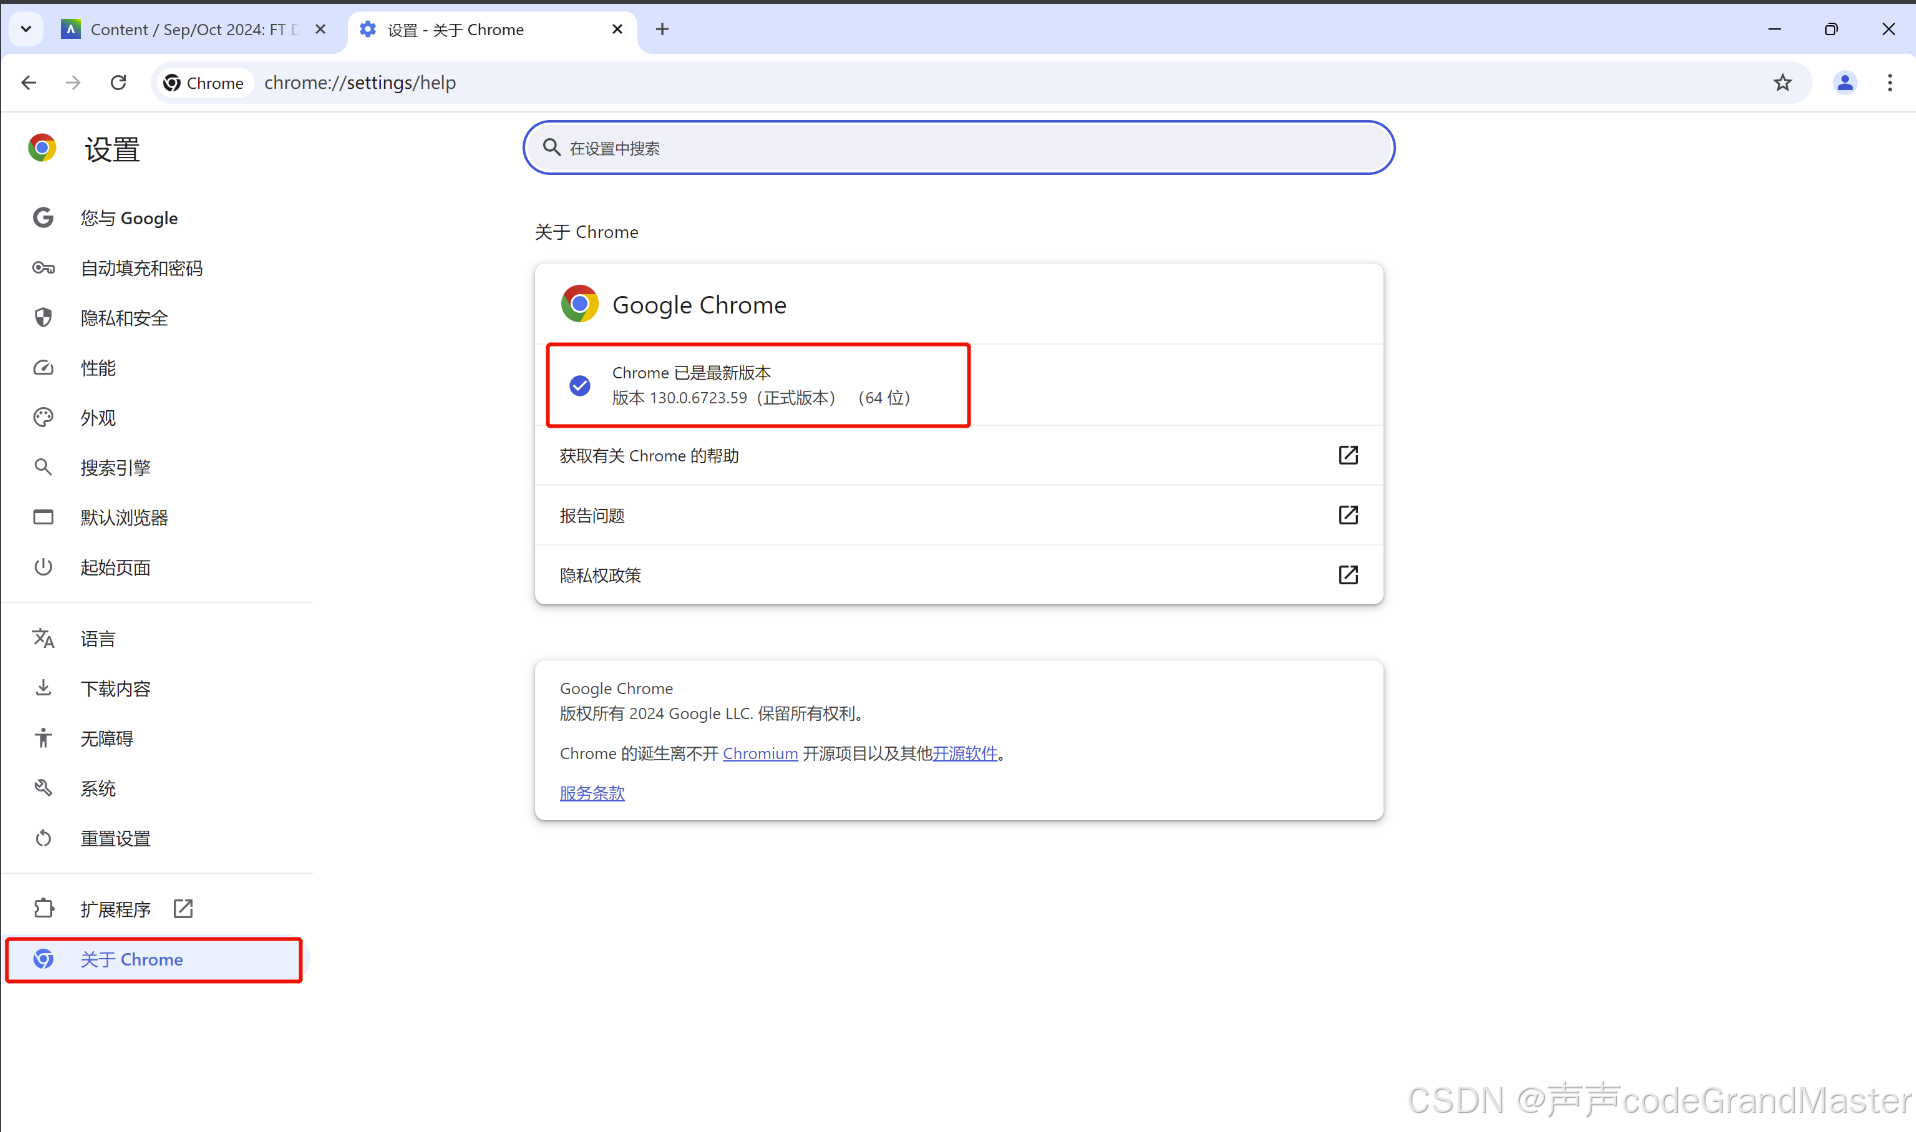The height and width of the screenshot is (1132, 1916).
Task: Click the Google G icon in sidebar
Action: tap(43, 218)
